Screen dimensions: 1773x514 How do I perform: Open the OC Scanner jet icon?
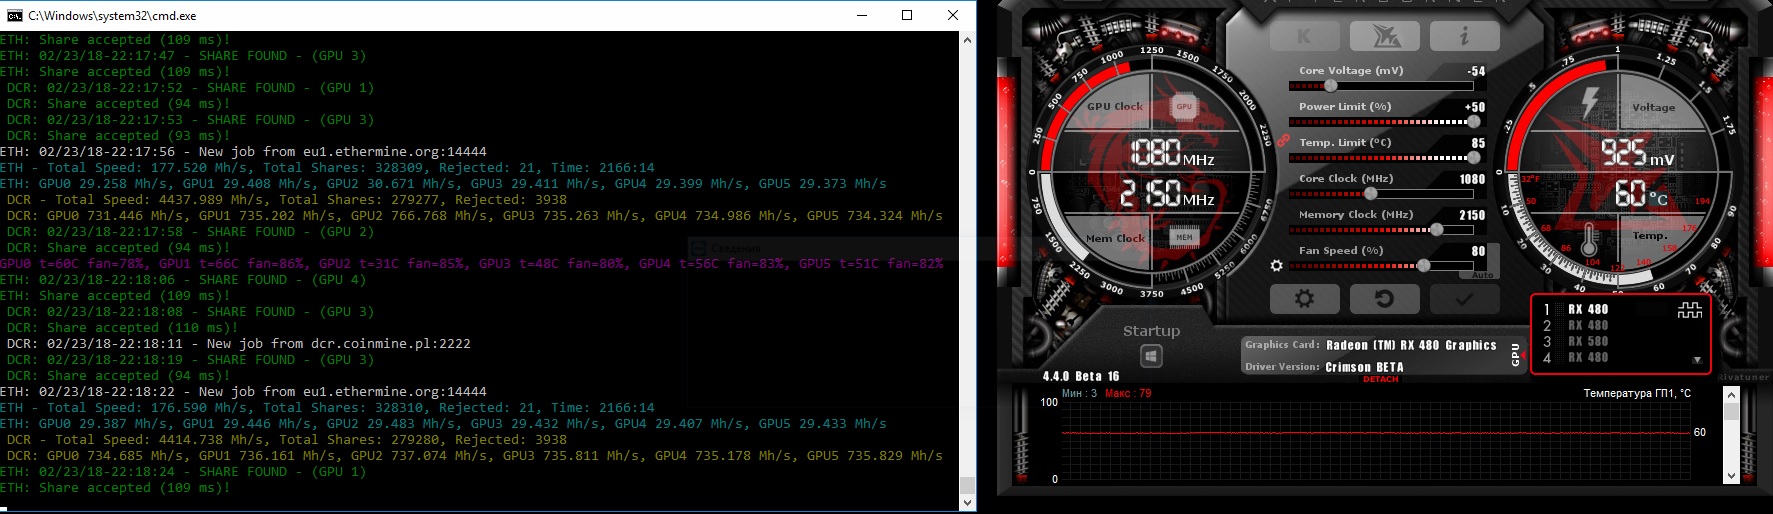pos(1384,37)
